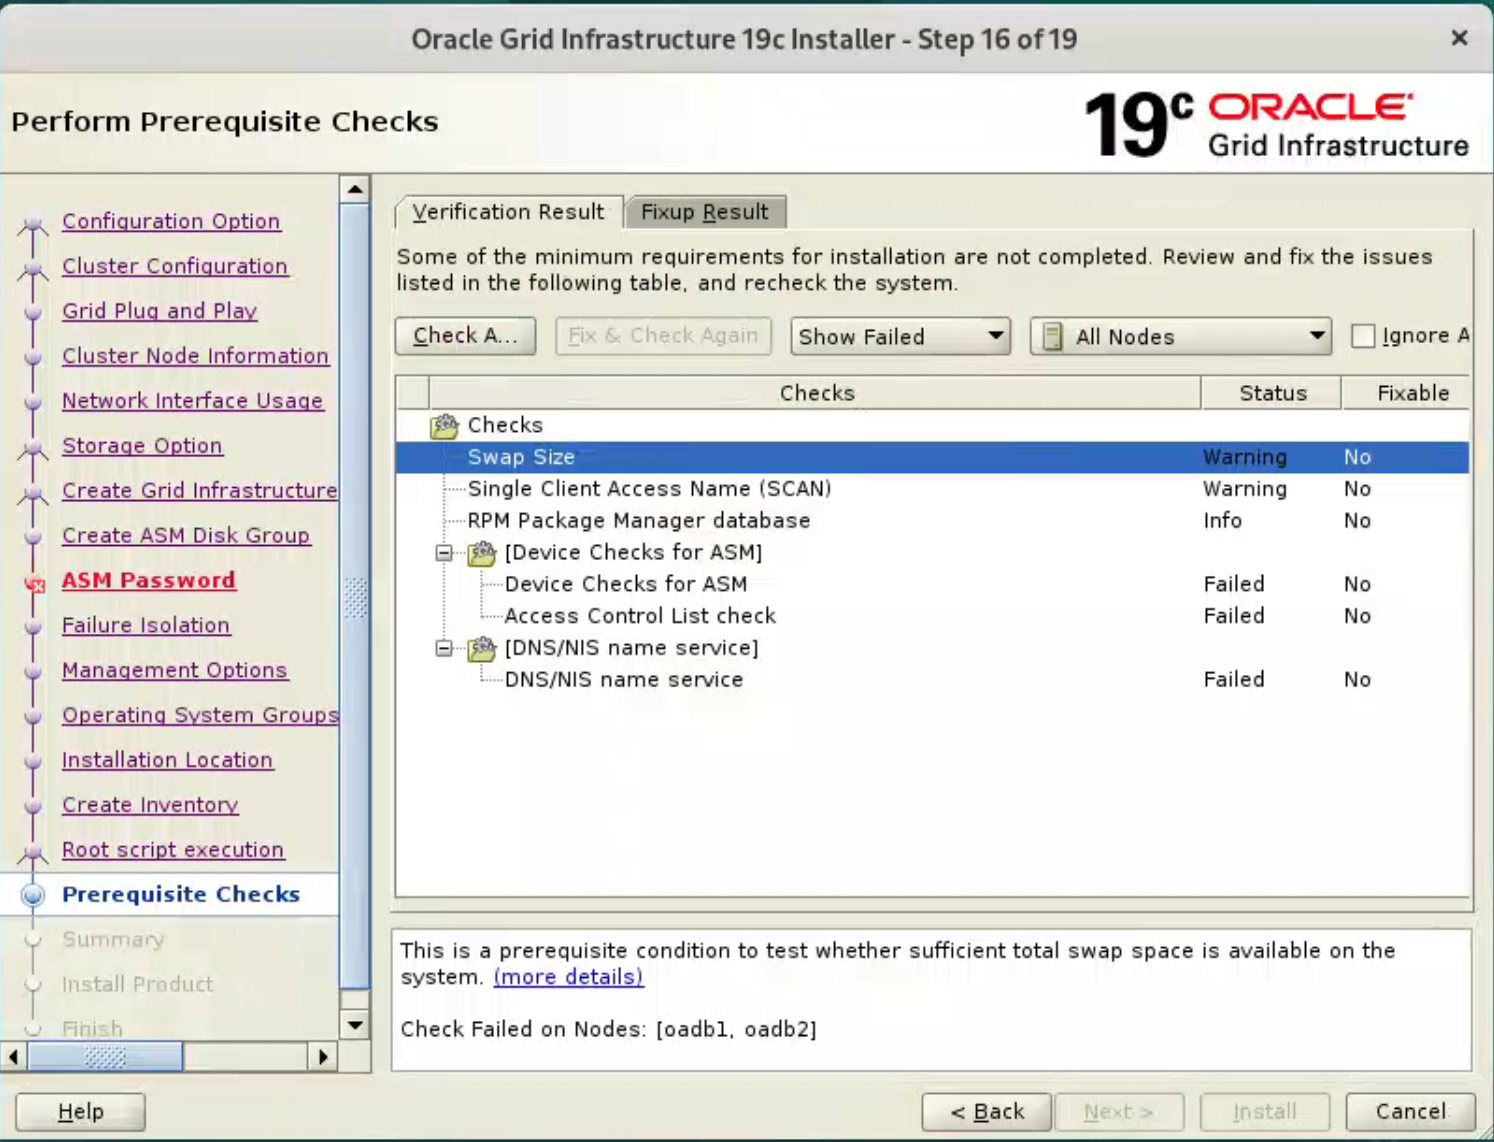Click the Cancel button
Screen dimensions: 1494x1142
[1410, 1112]
